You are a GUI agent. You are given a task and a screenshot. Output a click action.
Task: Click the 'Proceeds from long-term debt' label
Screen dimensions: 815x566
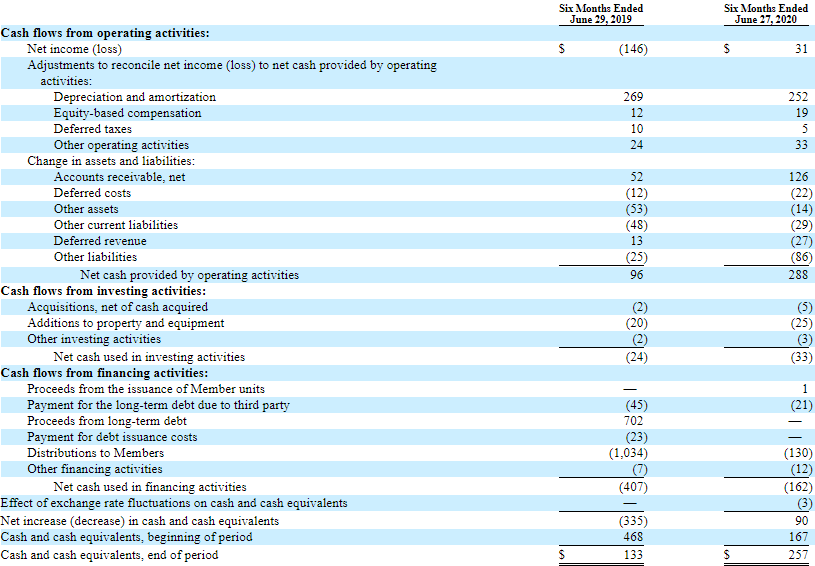pos(106,421)
